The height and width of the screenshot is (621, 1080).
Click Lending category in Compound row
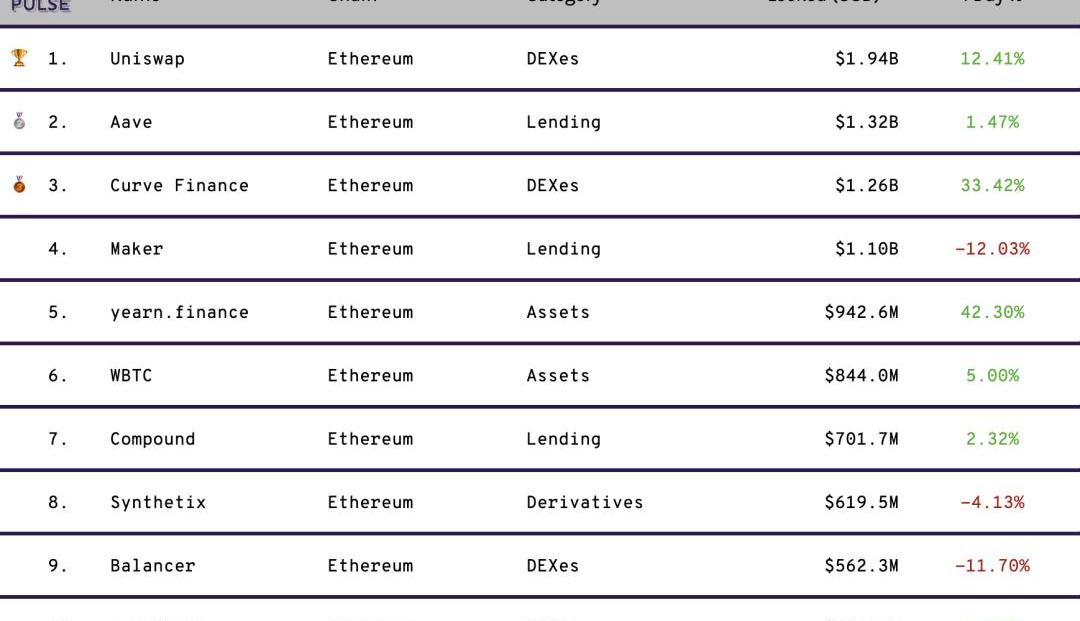(563, 439)
